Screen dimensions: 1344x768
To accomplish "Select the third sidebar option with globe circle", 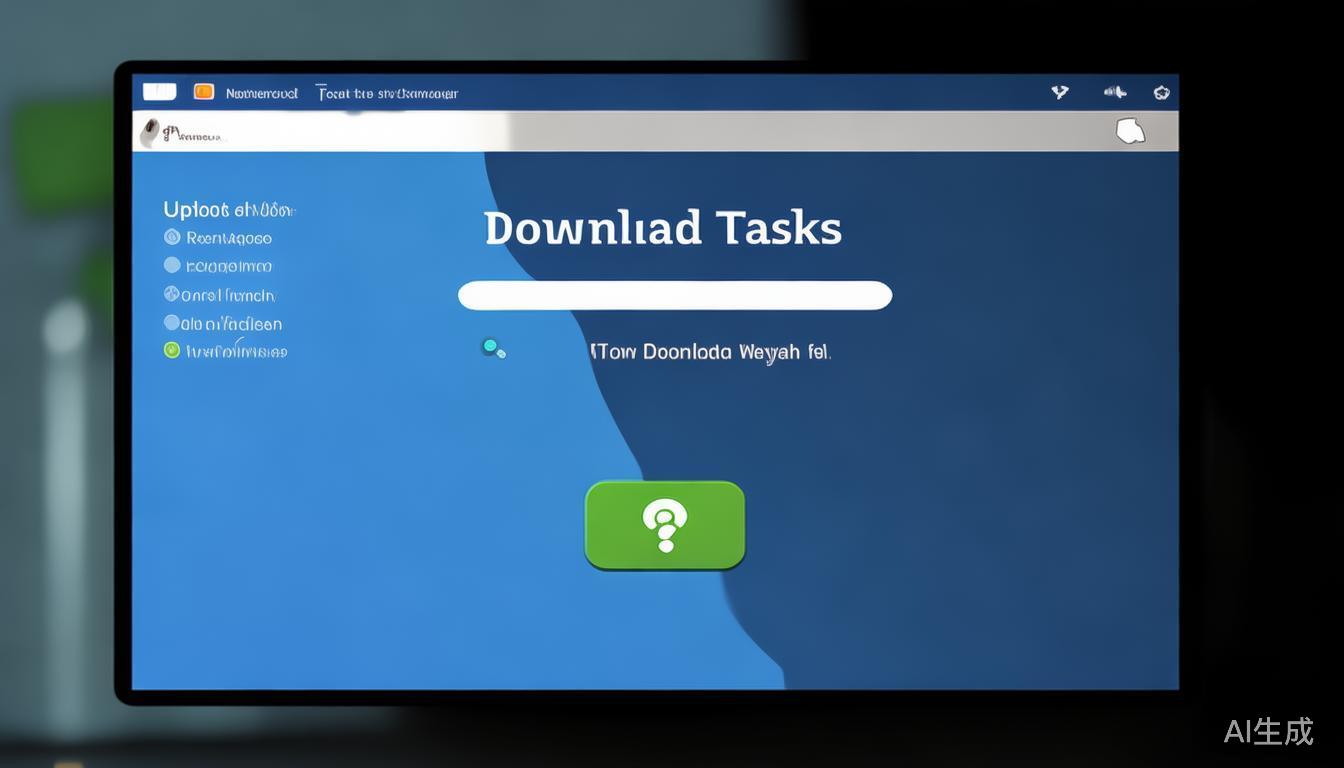I will [172, 294].
